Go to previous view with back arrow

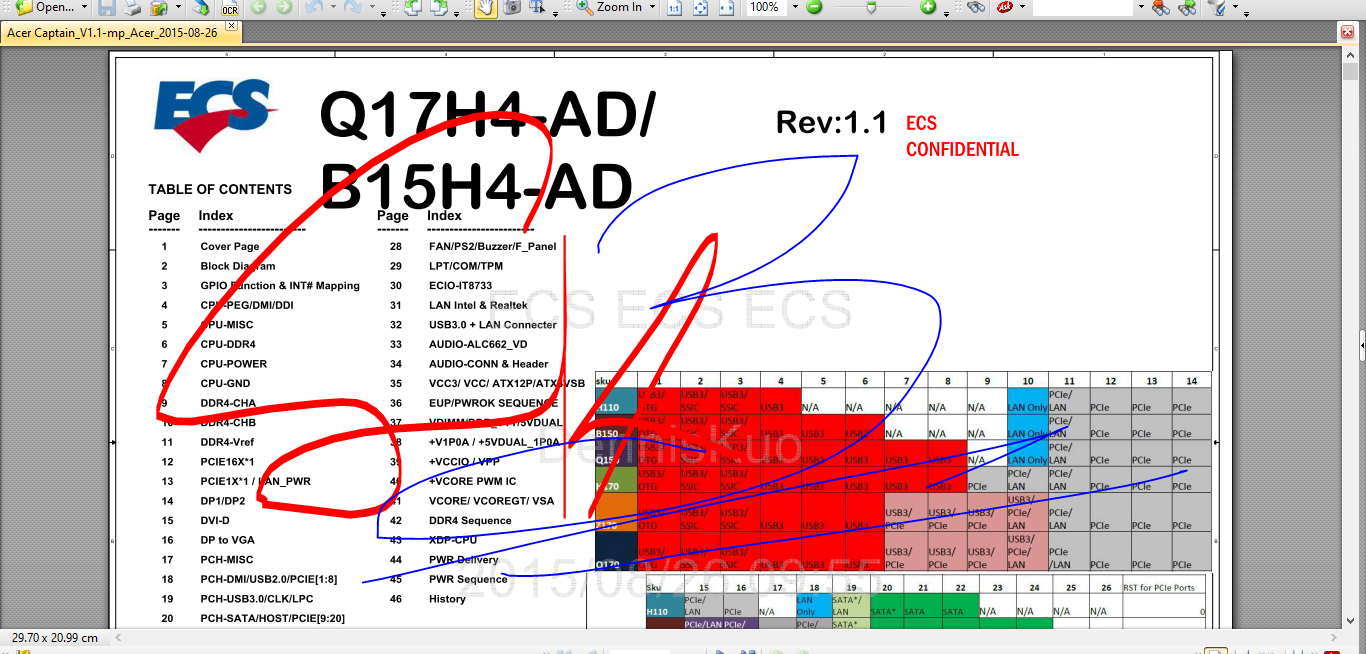(258, 7)
